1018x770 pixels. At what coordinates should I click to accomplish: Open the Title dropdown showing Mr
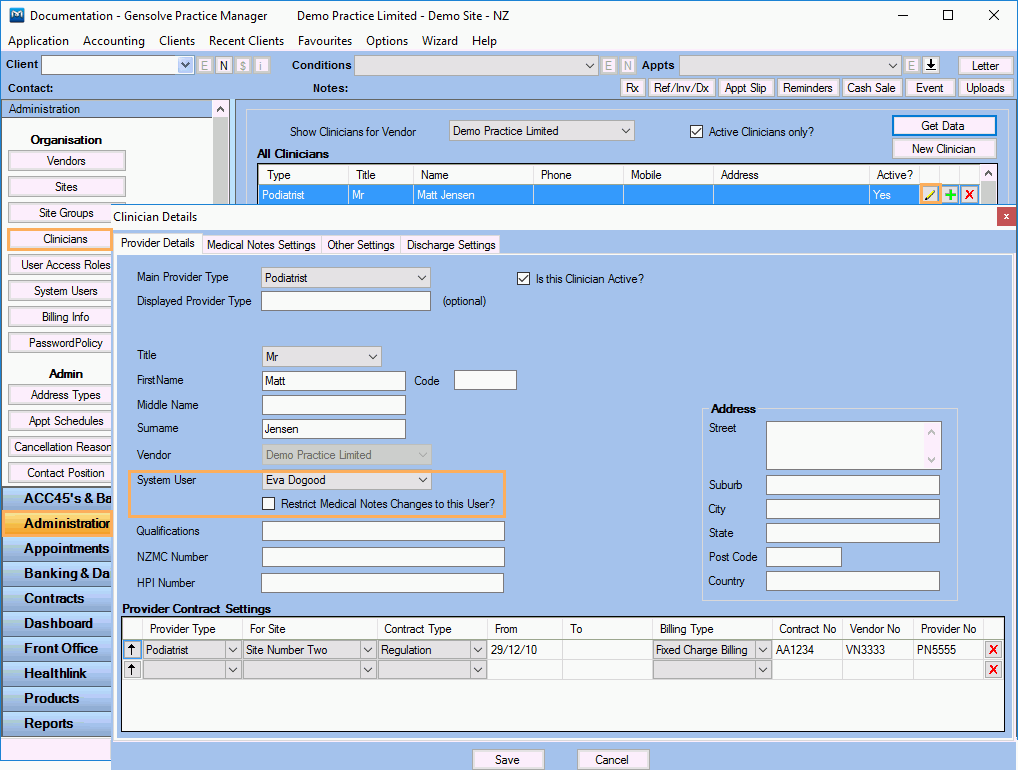[x=373, y=356]
